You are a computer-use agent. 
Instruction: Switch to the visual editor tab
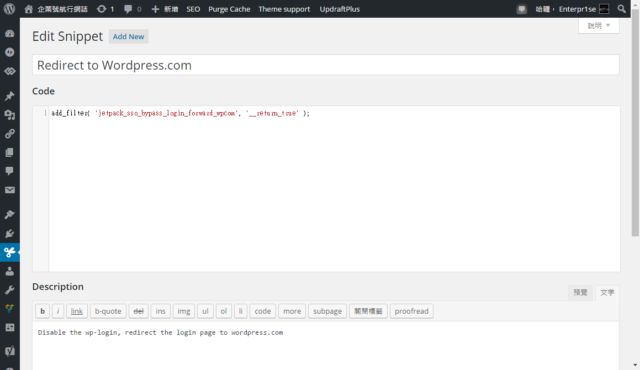tap(580, 292)
